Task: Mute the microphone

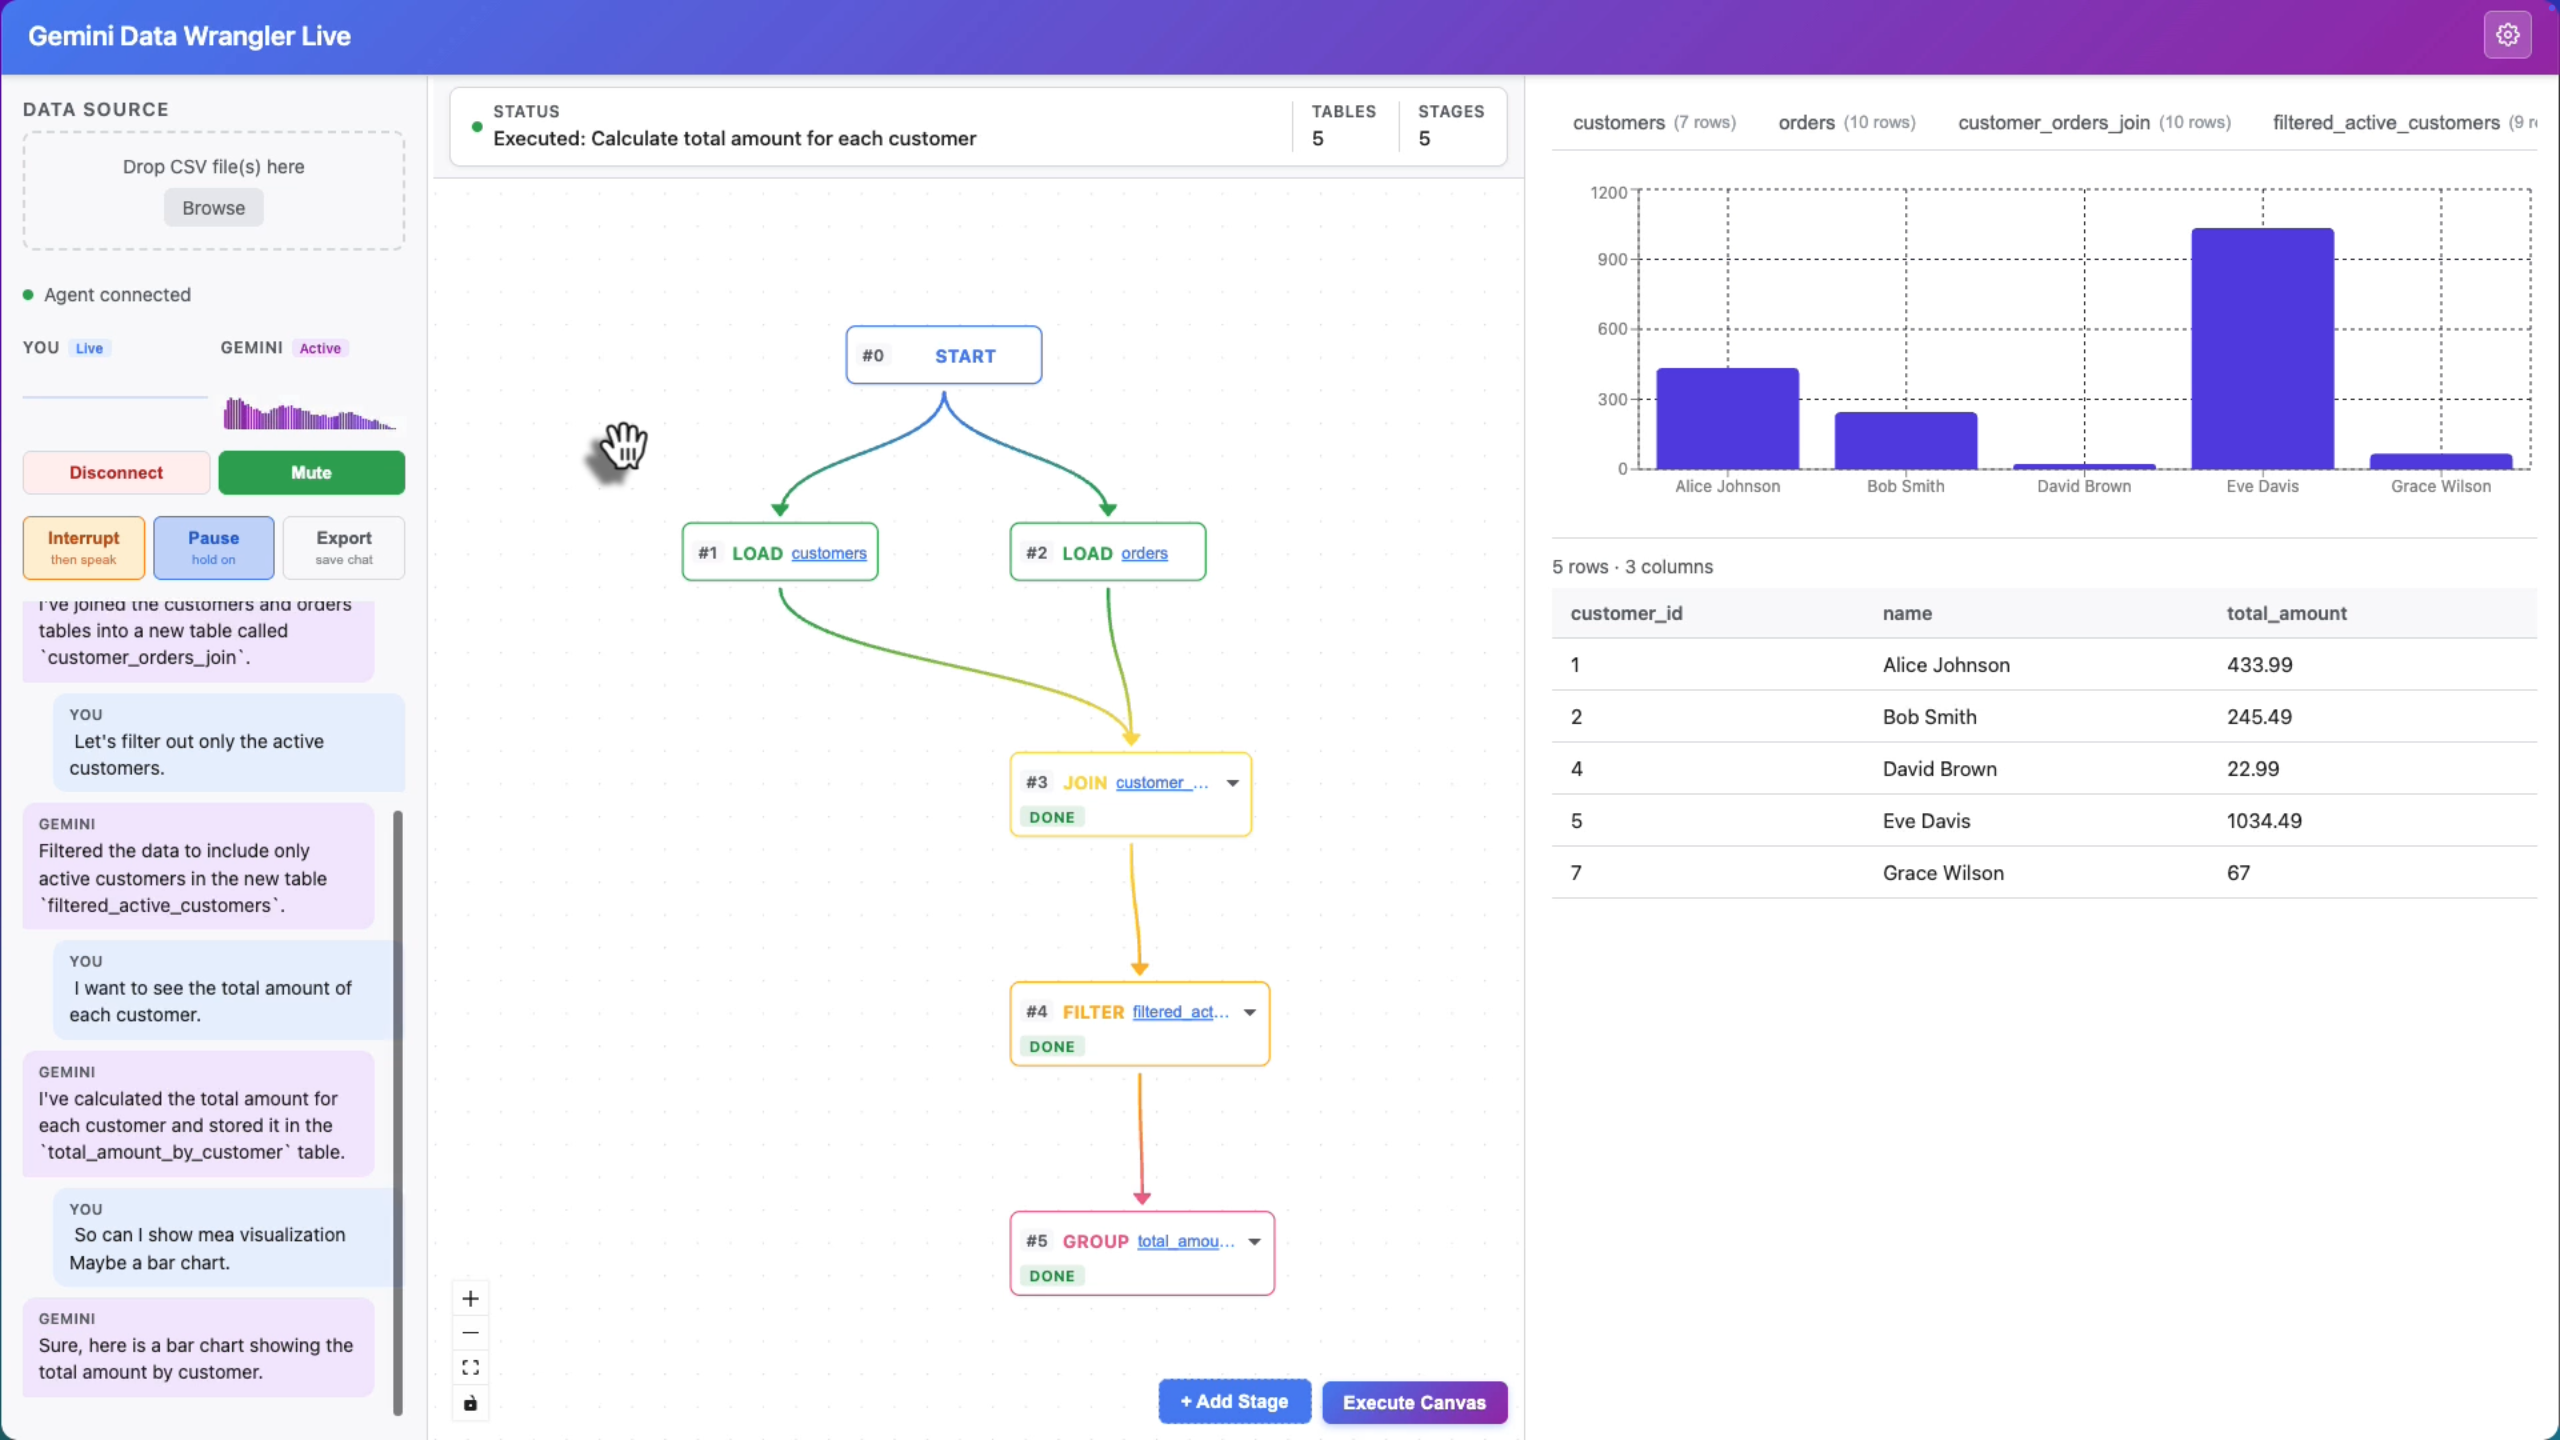Action: tap(311, 472)
